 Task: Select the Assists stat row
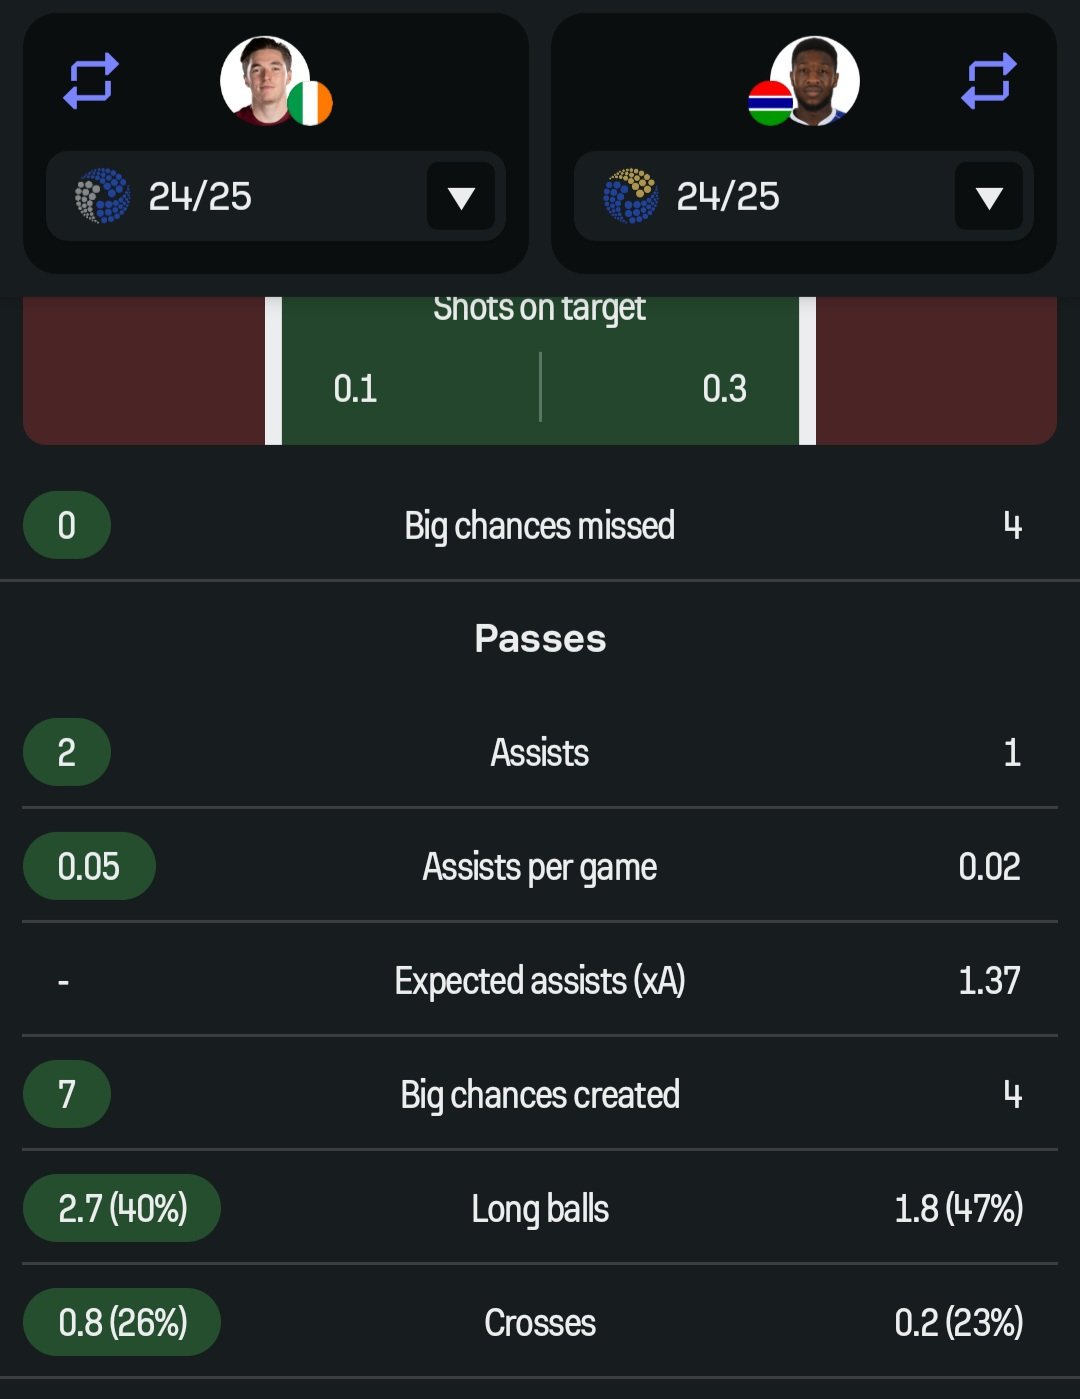click(x=540, y=752)
